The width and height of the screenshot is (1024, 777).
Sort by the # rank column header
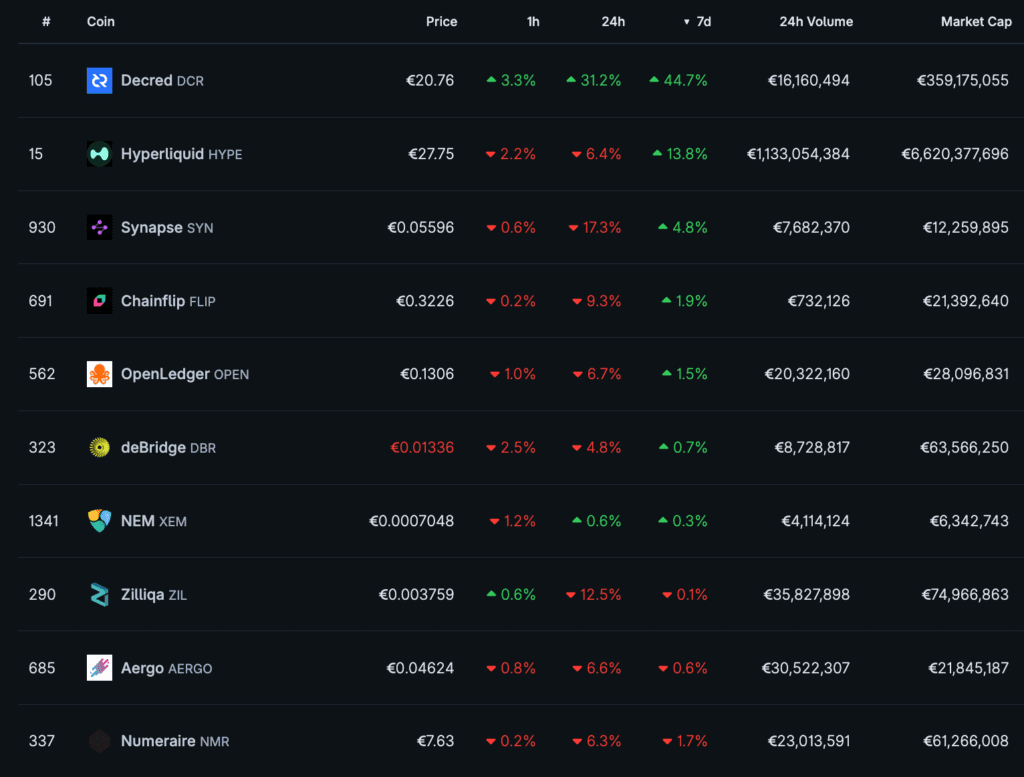(x=46, y=22)
